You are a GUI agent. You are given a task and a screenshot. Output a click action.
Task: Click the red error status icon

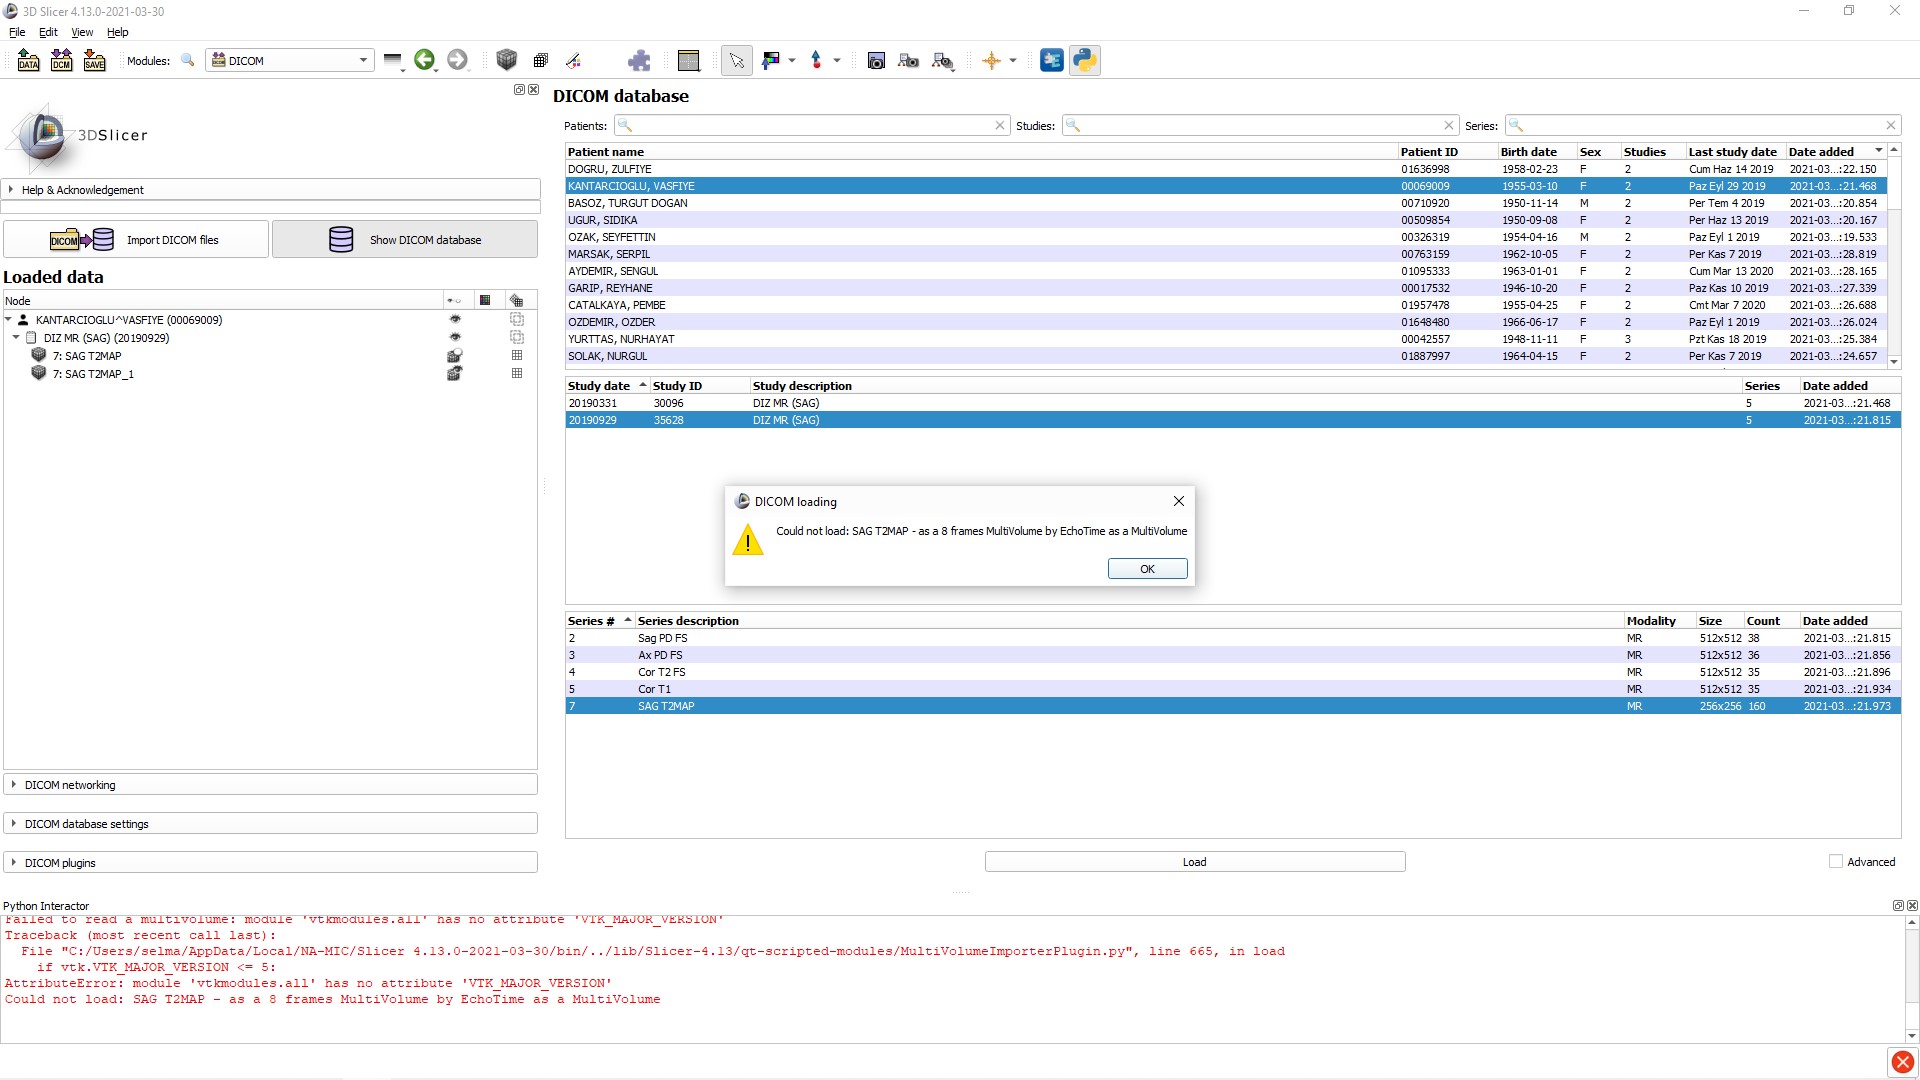pos(1902,1062)
